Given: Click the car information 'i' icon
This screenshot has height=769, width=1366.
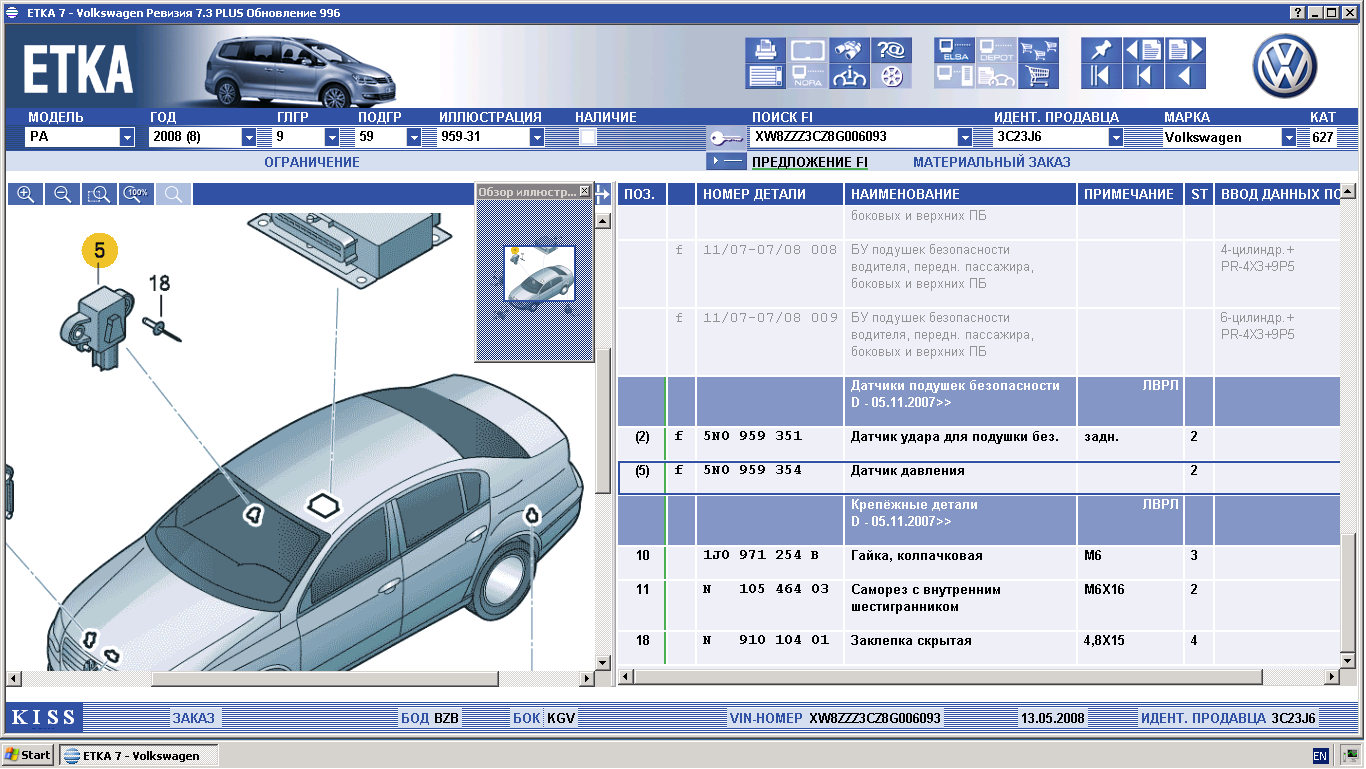Looking at the screenshot, I should point(849,76).
